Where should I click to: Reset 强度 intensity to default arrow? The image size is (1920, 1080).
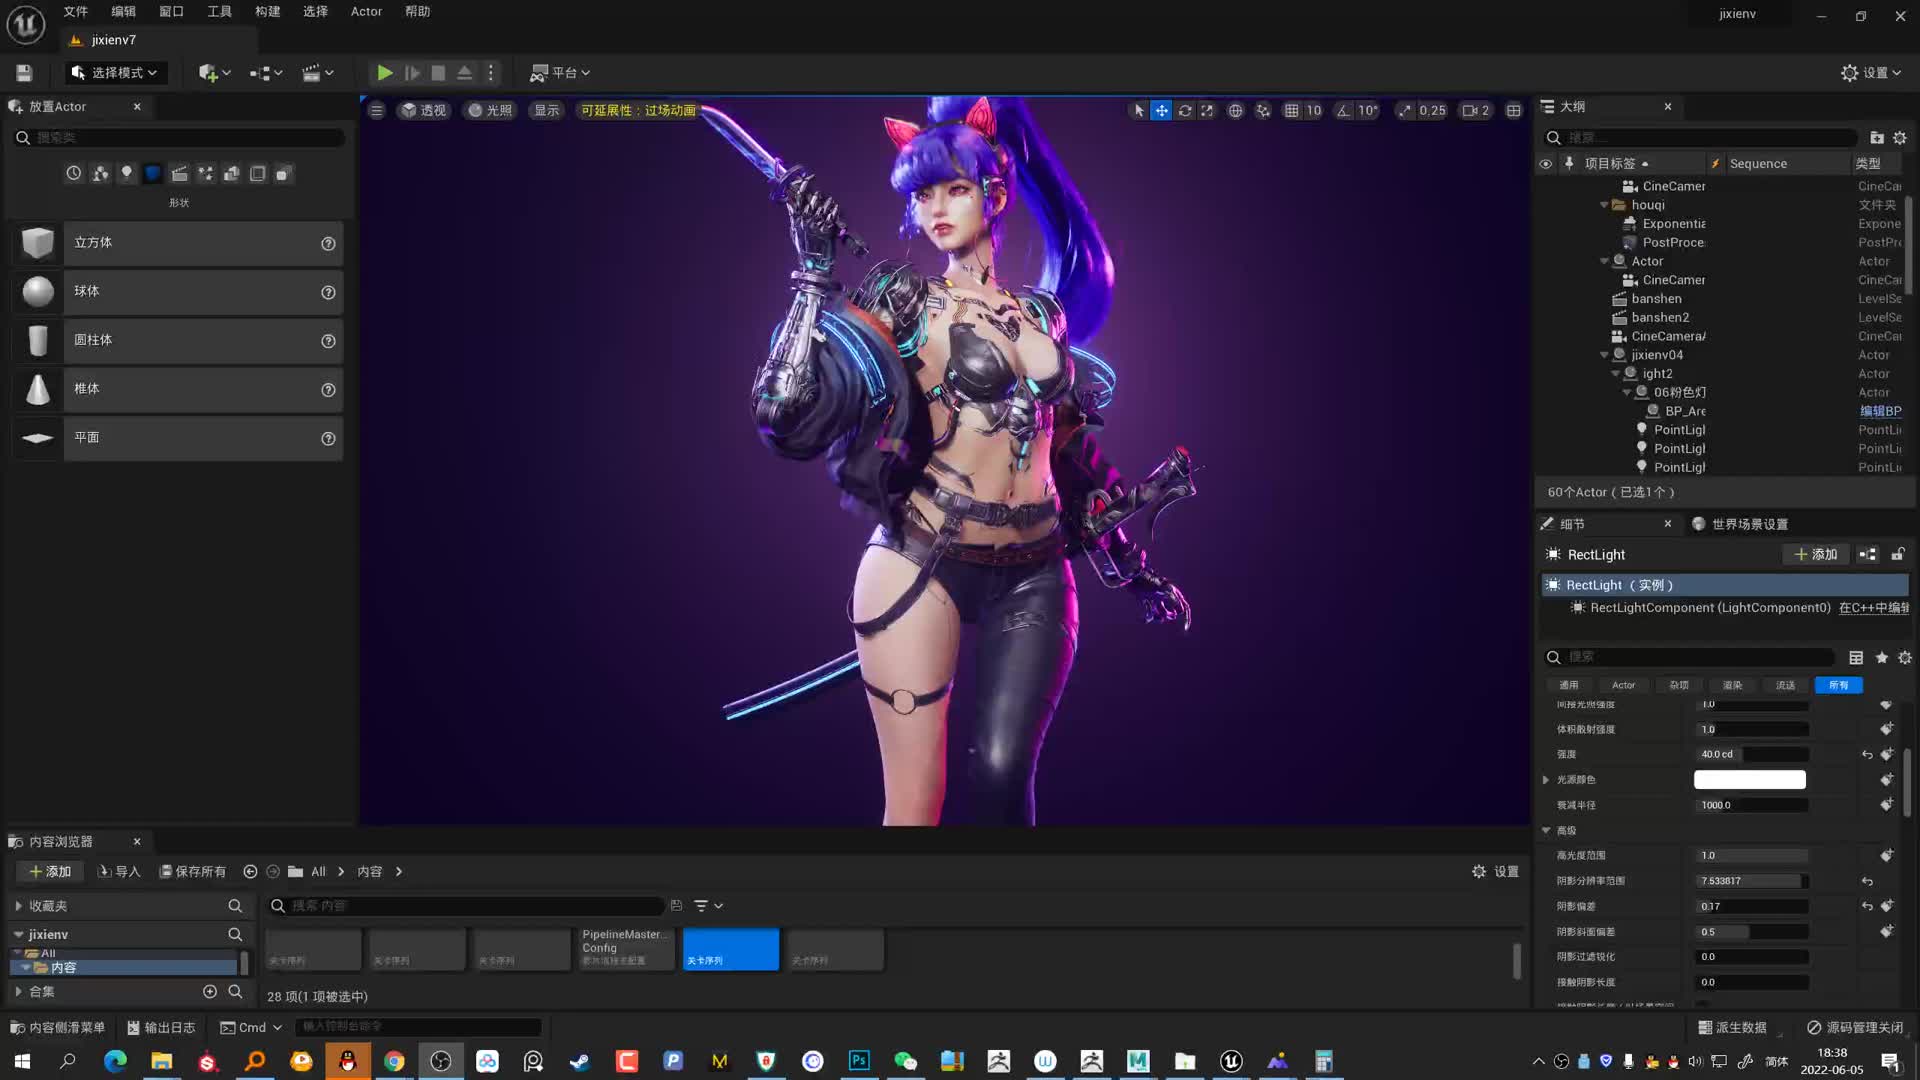pos(1867,755)
